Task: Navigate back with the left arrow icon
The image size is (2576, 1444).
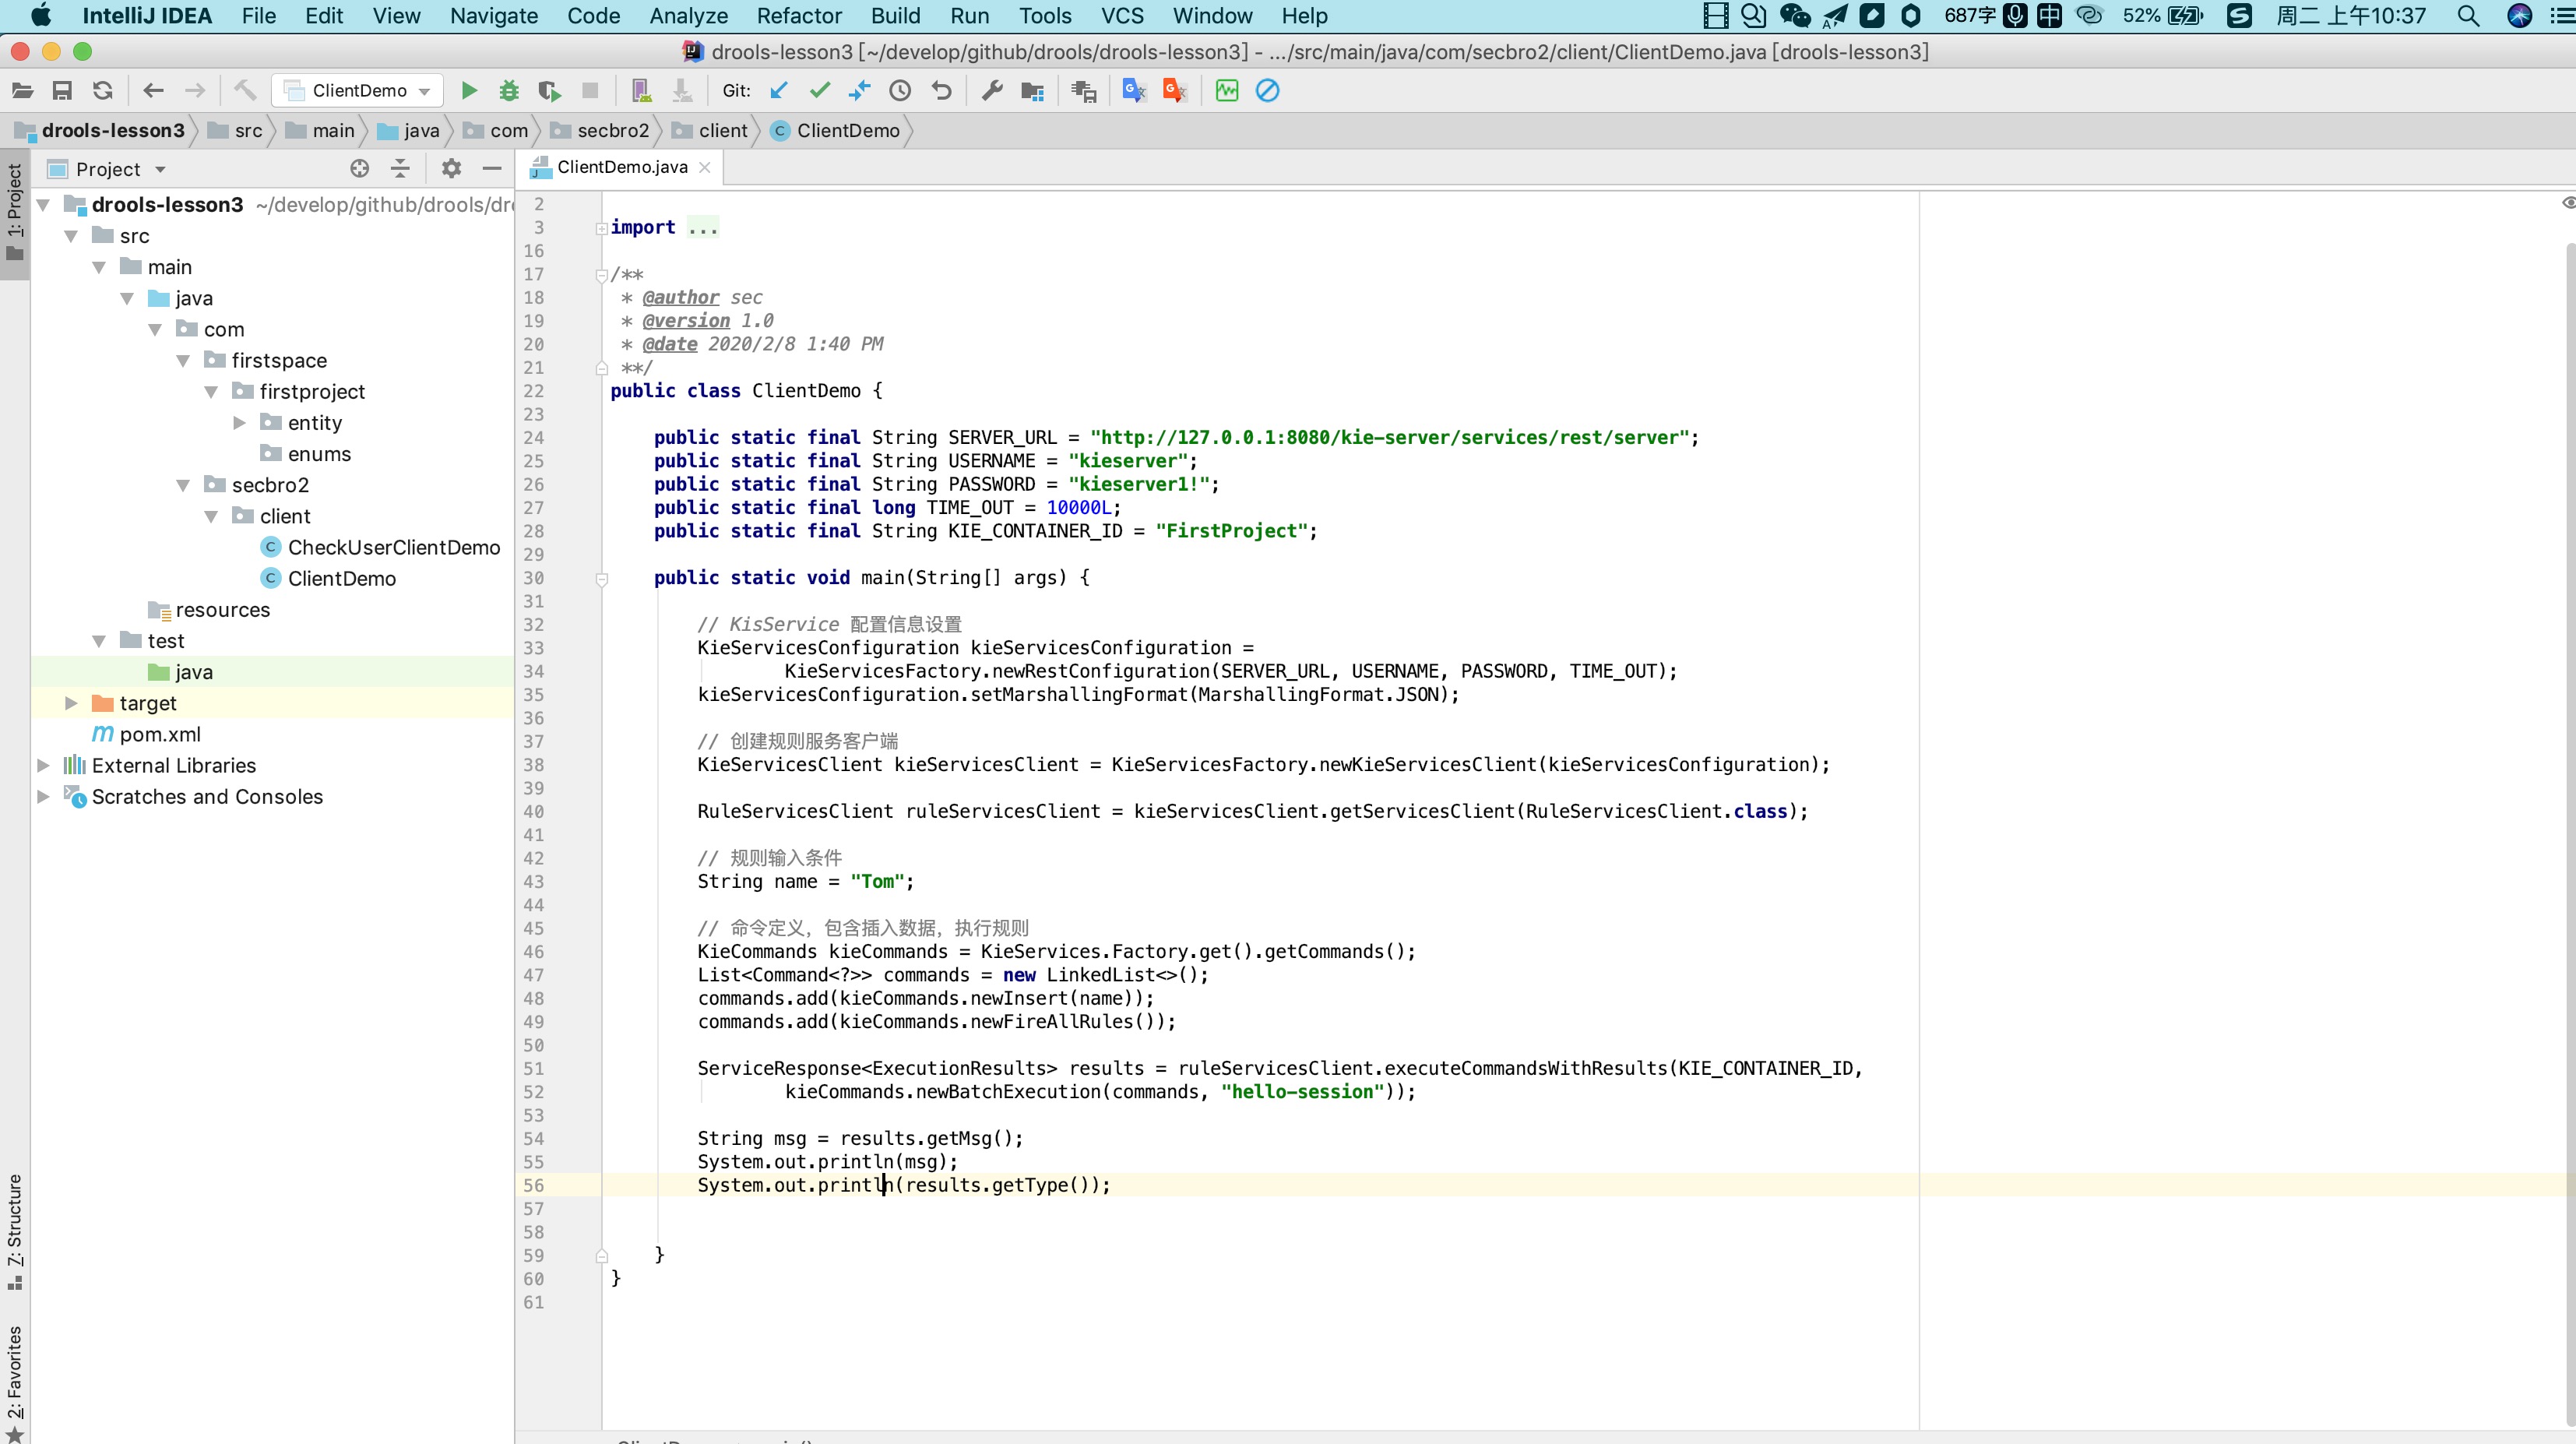Action: (x=153, y=91)
